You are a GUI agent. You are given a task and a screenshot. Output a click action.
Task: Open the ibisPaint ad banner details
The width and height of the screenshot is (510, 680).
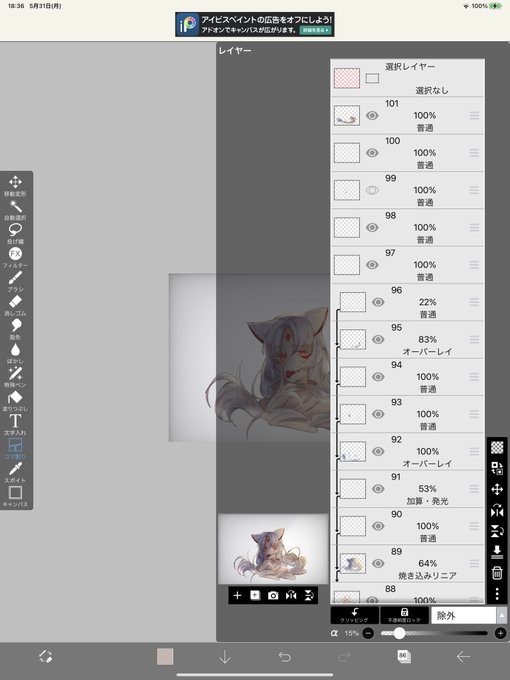316,30
